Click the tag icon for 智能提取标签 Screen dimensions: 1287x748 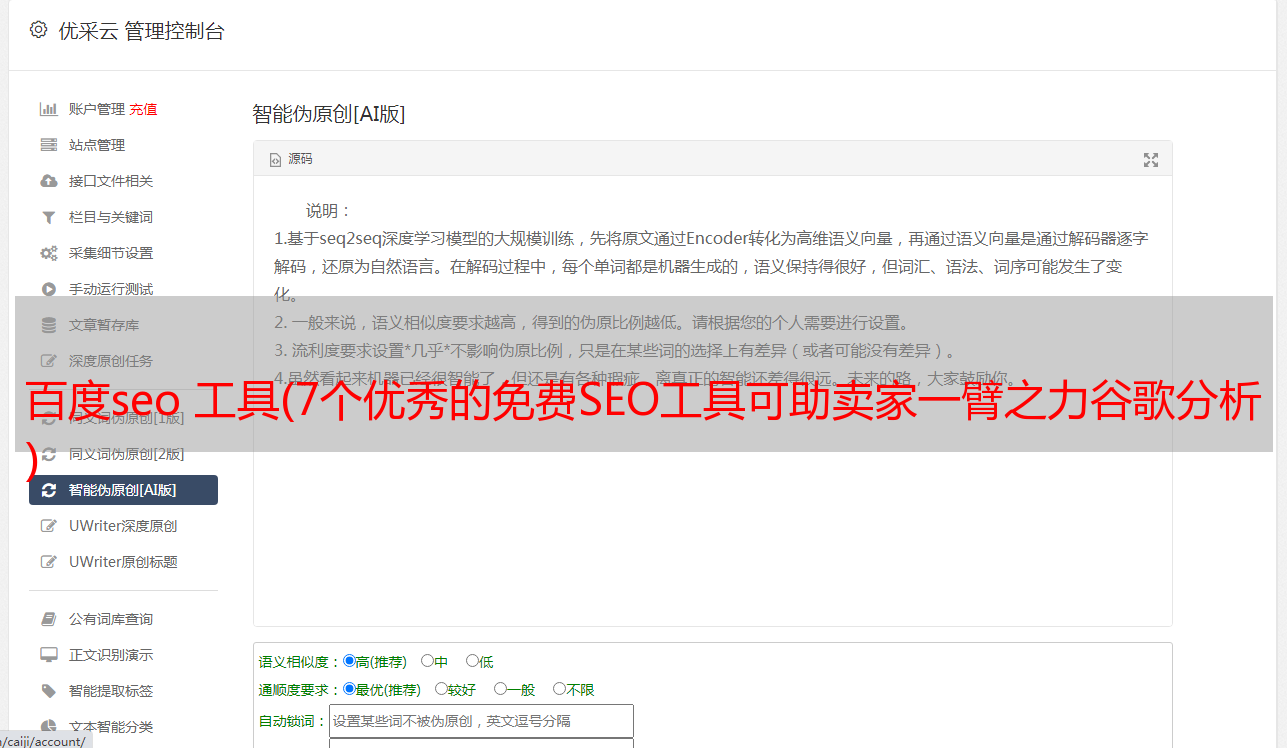click(48, 691)
